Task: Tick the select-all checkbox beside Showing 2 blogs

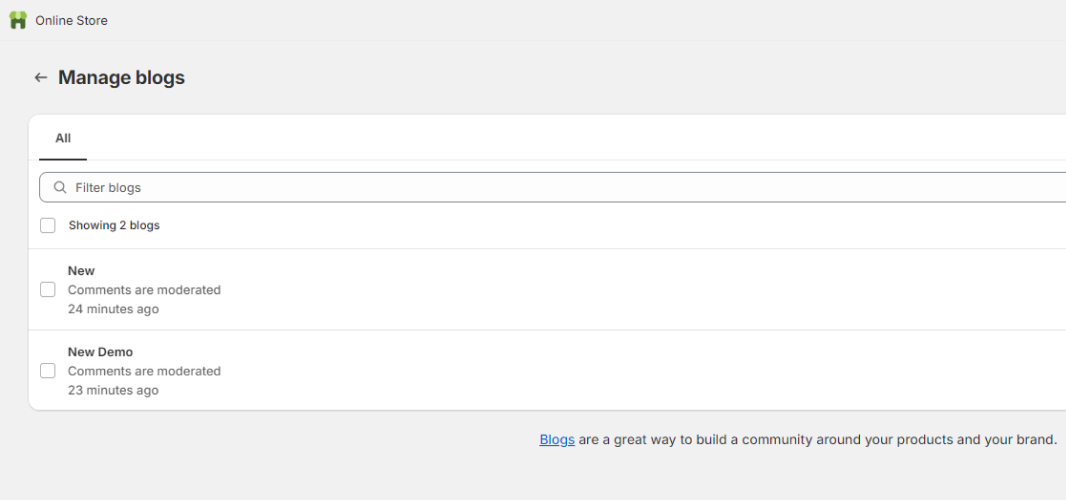Action: [x=48, y=225]
